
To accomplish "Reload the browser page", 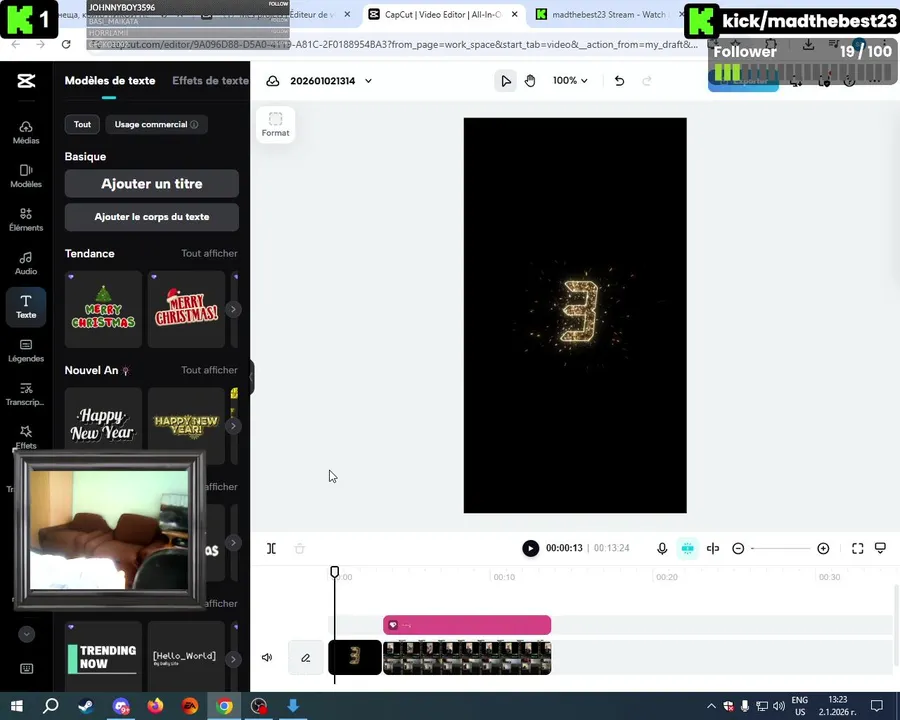I will pyautogui.click(x=66, y=44).
